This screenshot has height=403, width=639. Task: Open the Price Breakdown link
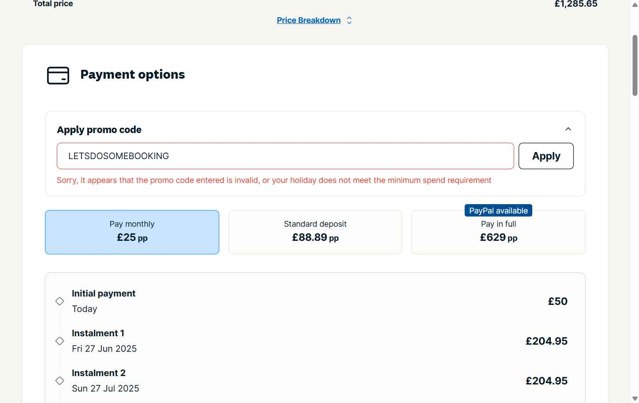308,20
